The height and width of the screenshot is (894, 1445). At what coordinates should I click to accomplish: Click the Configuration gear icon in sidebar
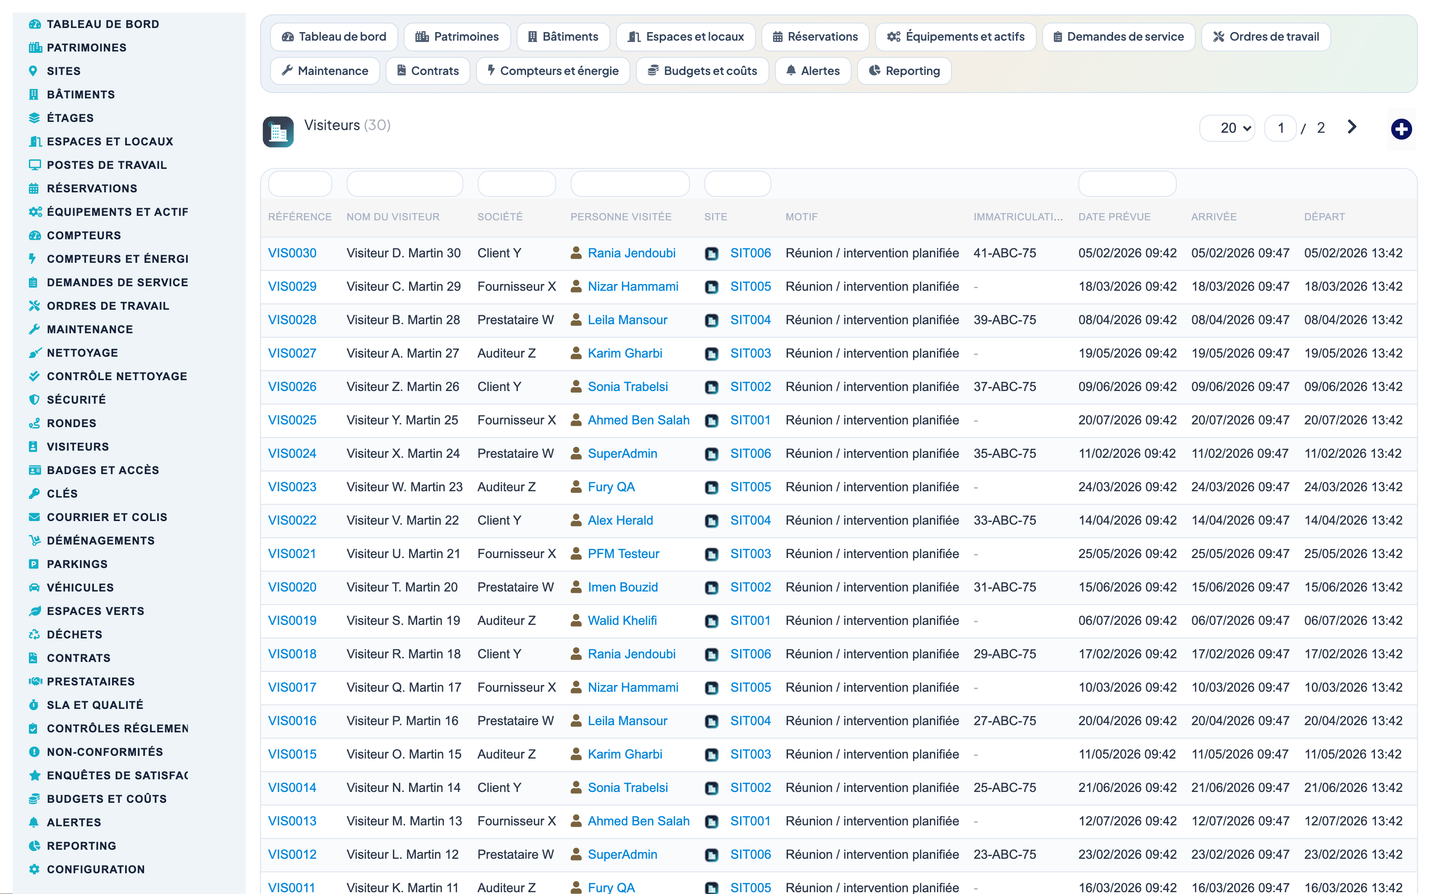click(x=34, y=869)
